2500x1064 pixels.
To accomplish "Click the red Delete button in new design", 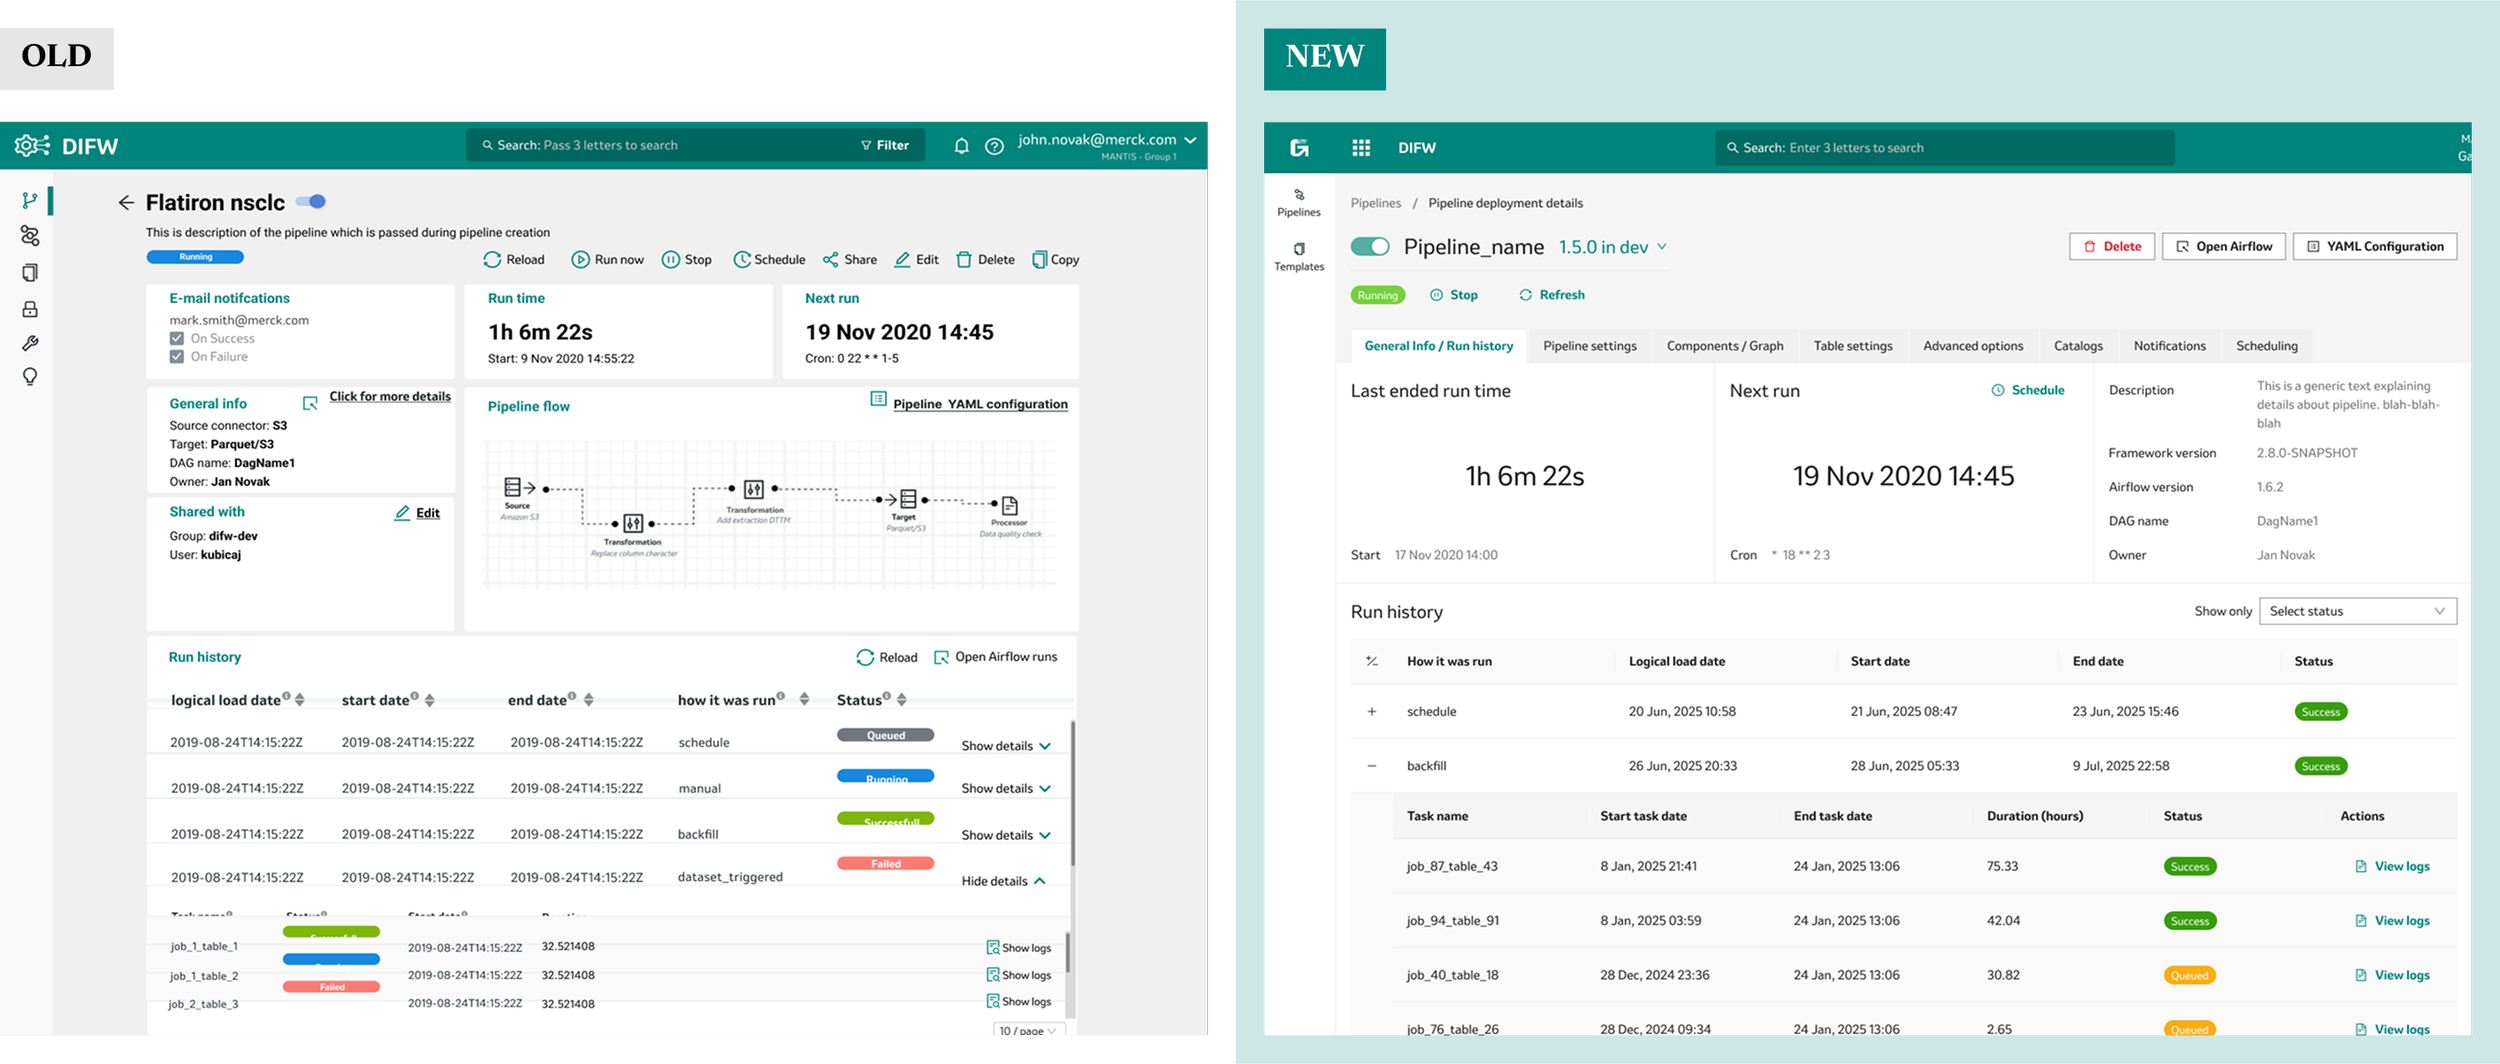I will (2112, 247).
